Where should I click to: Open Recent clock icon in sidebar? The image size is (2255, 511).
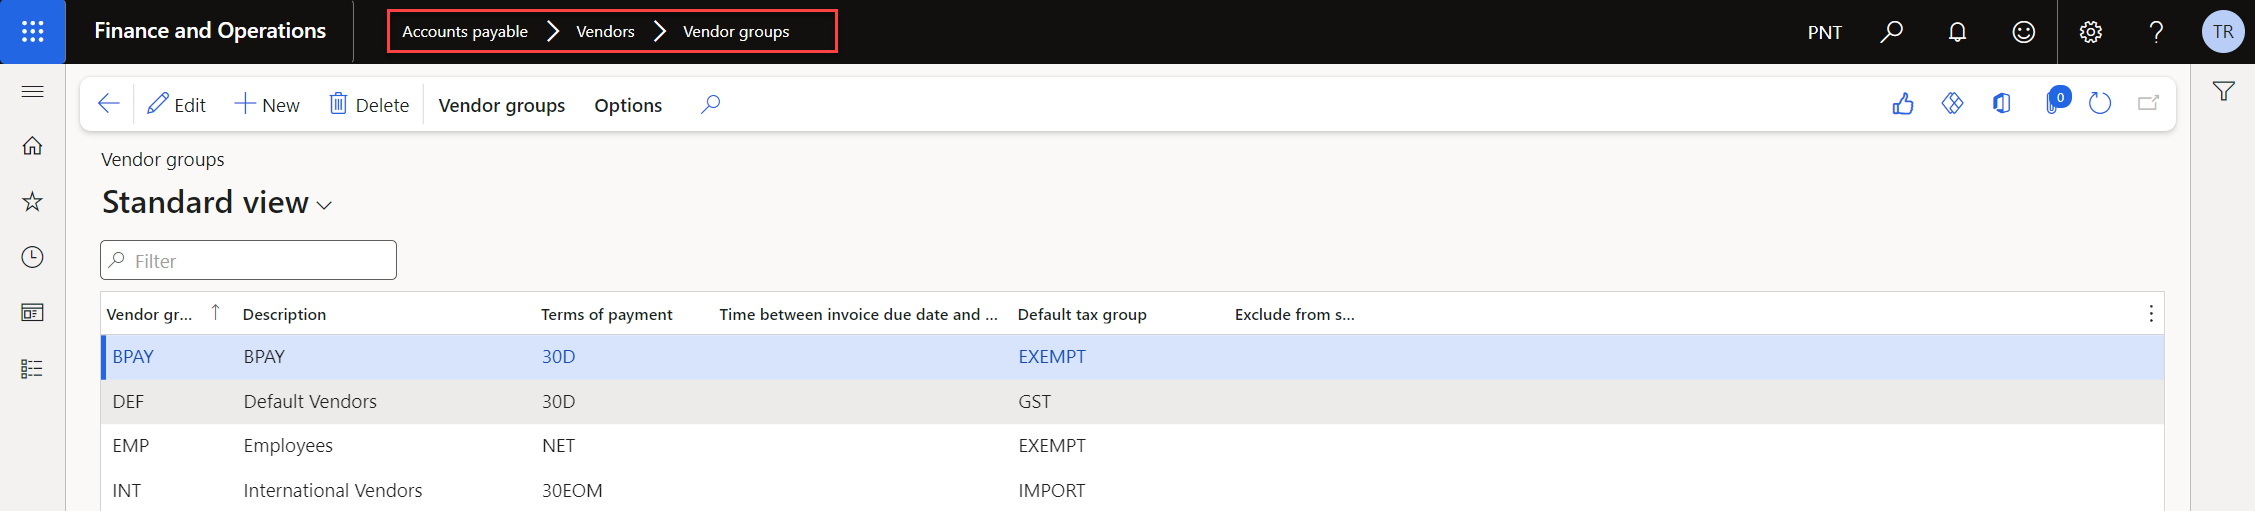tap(32, 257)
